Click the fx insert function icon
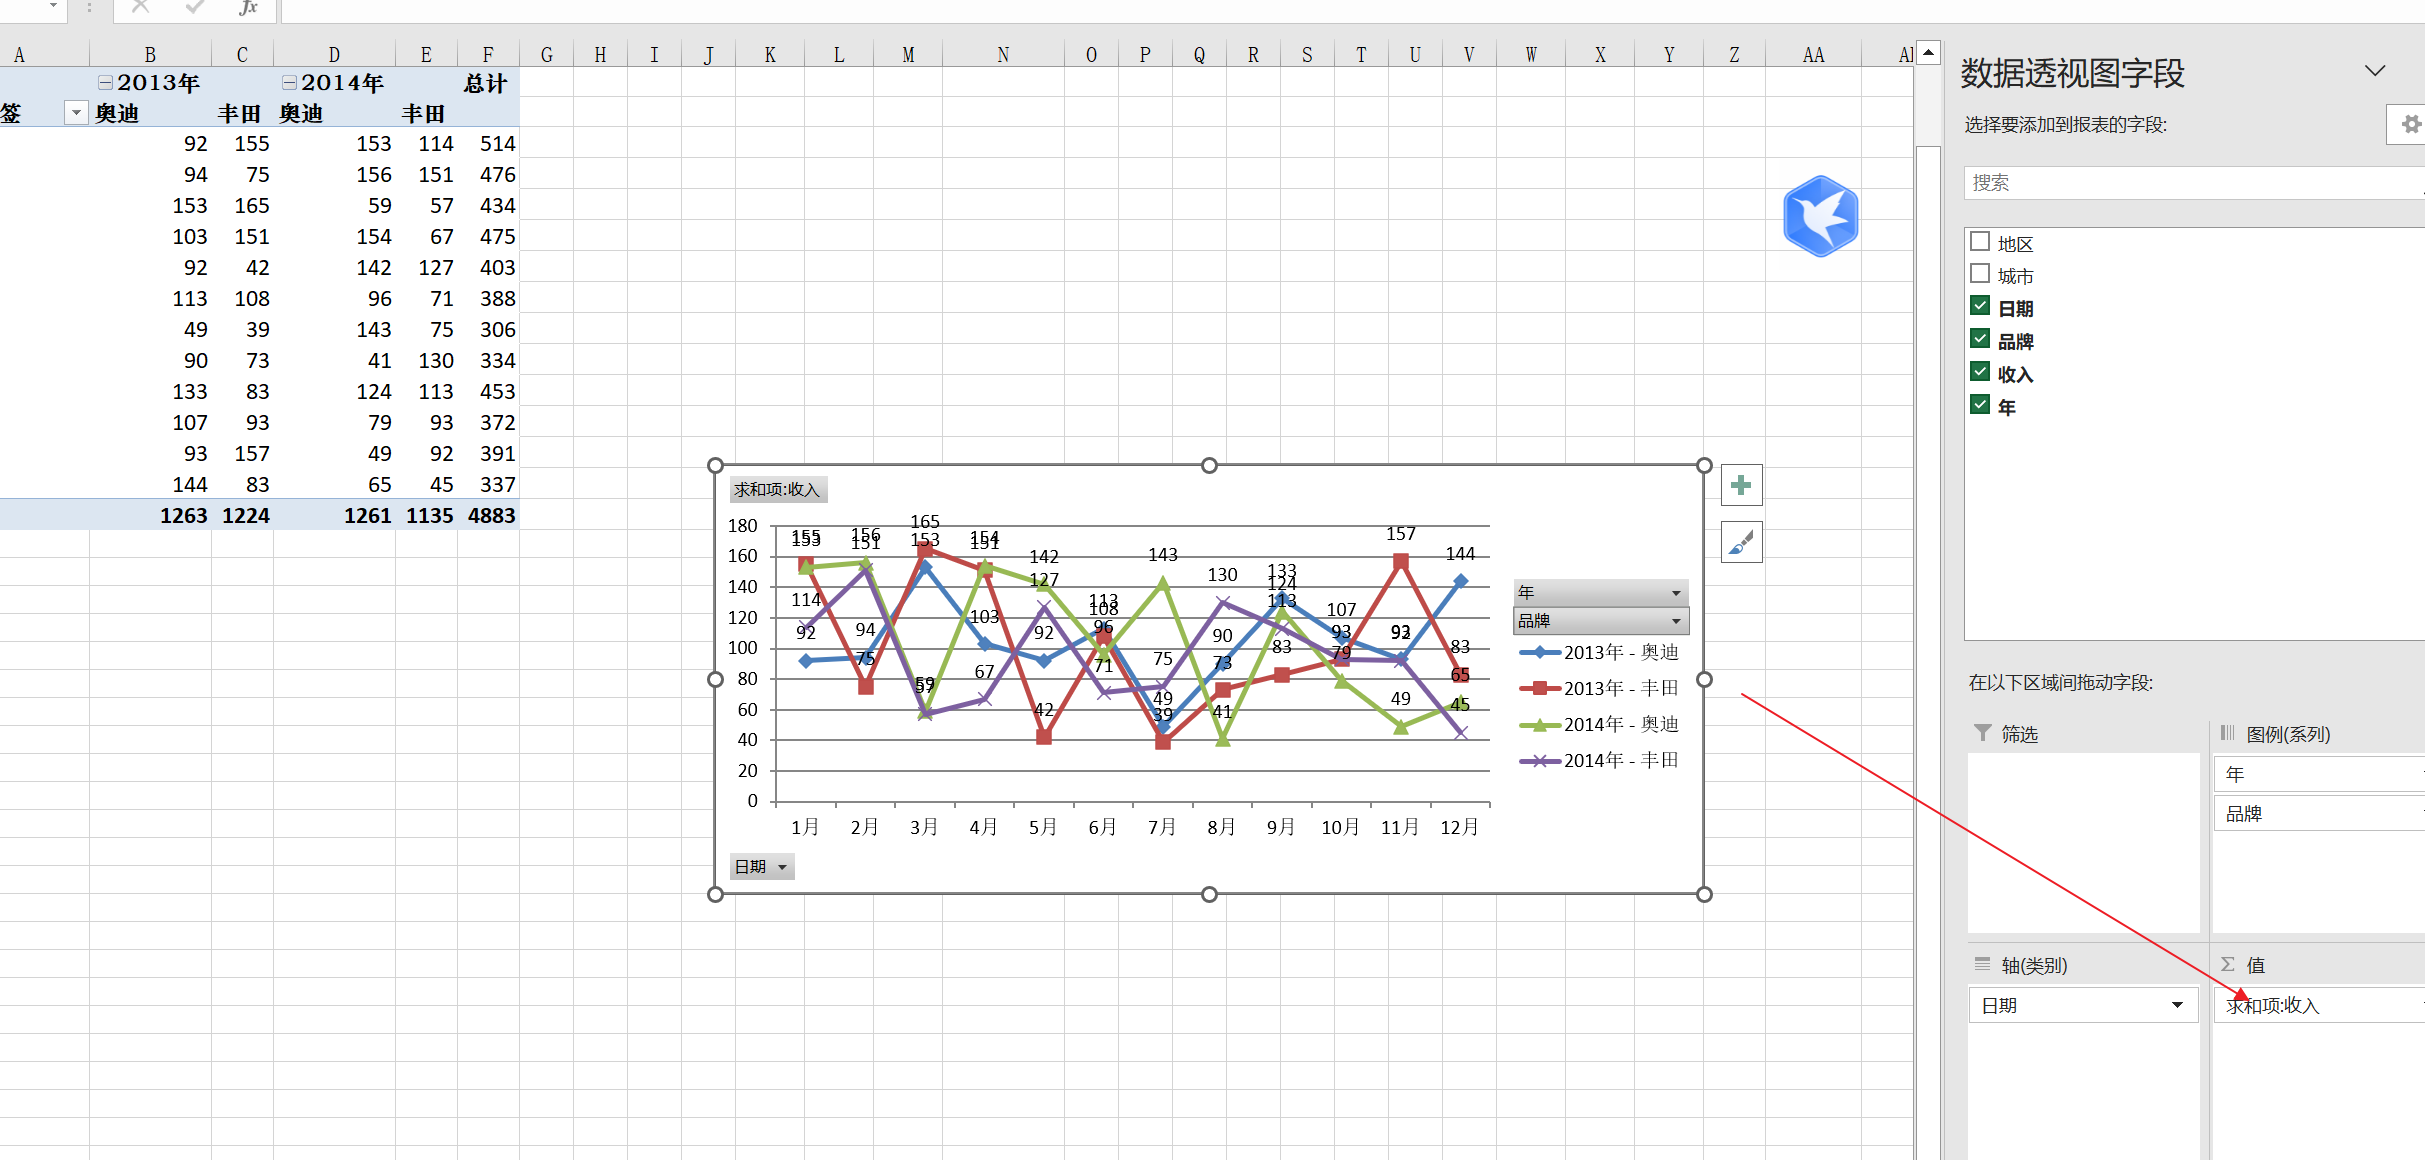Screen dimensions: 2425x1160 coord(248,8)
